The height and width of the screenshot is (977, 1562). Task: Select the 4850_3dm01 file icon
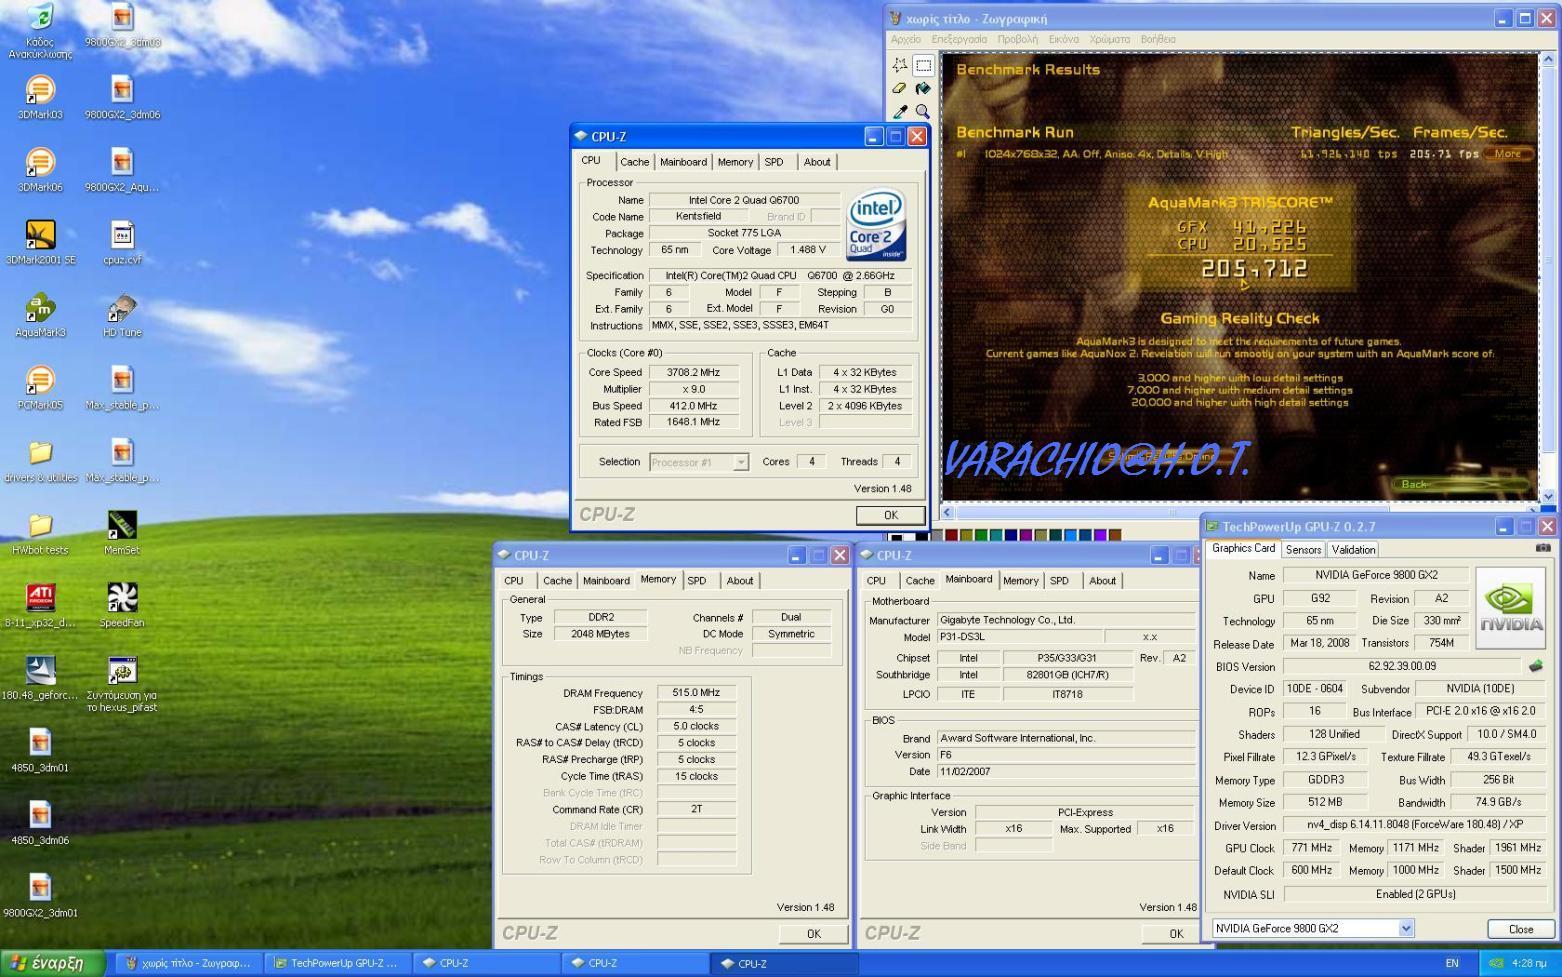pyautogui.click(x=40, y=751)
